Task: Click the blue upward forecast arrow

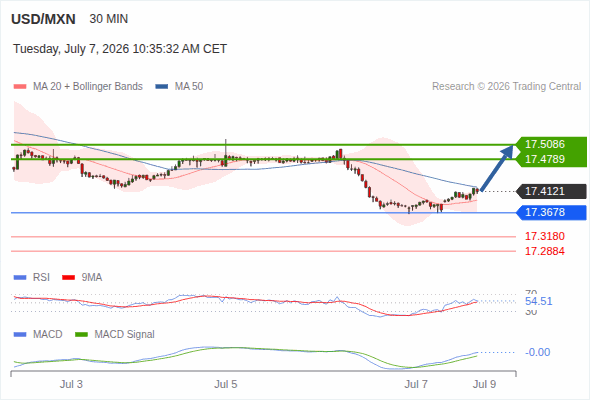Action: 497,168
